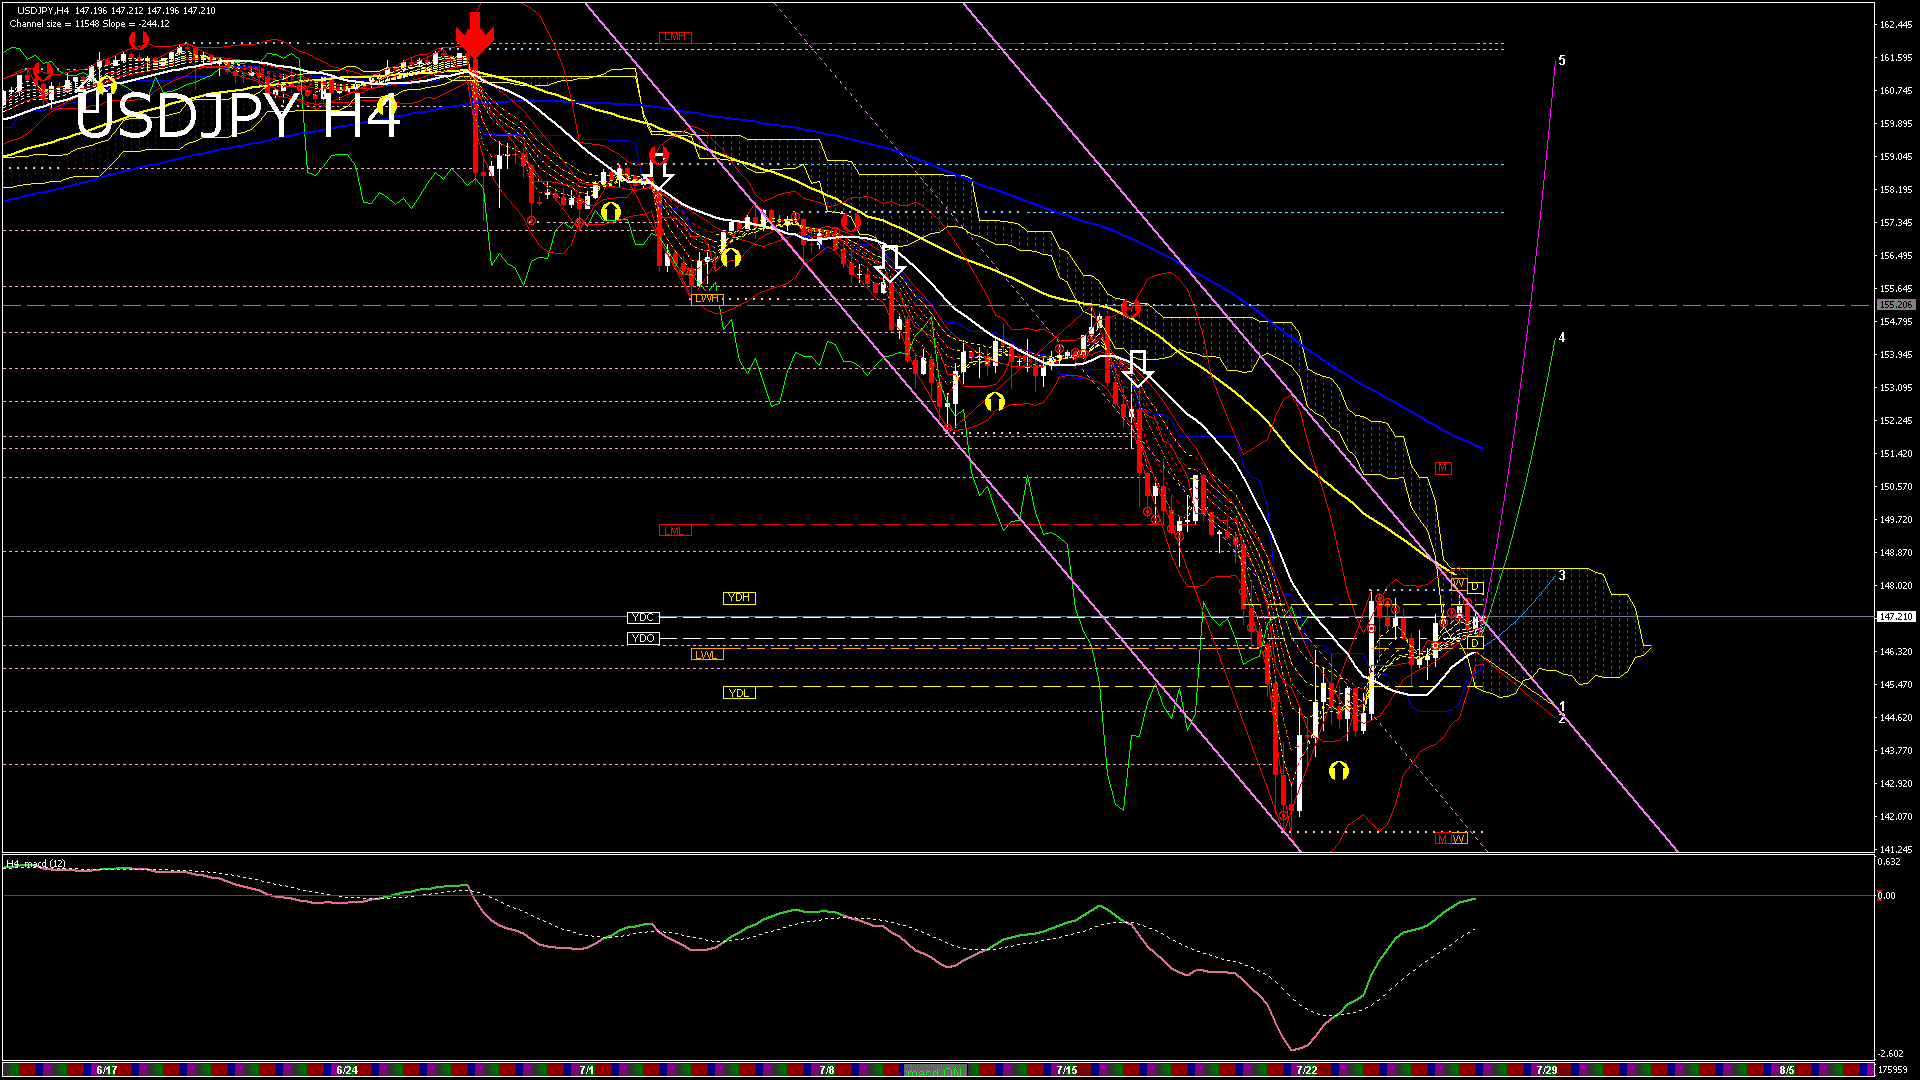Click the yellow YDL label box

tap(739, 693)
